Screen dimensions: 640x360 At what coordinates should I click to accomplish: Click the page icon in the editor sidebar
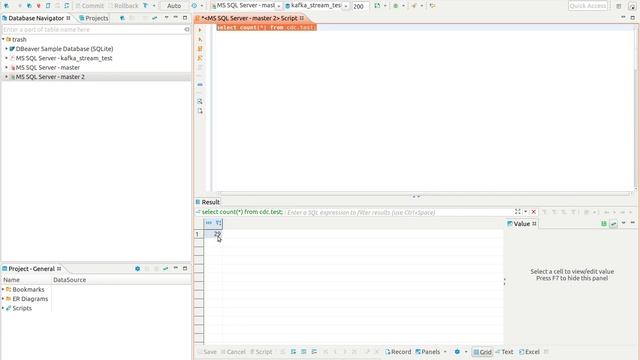[200, 111]
